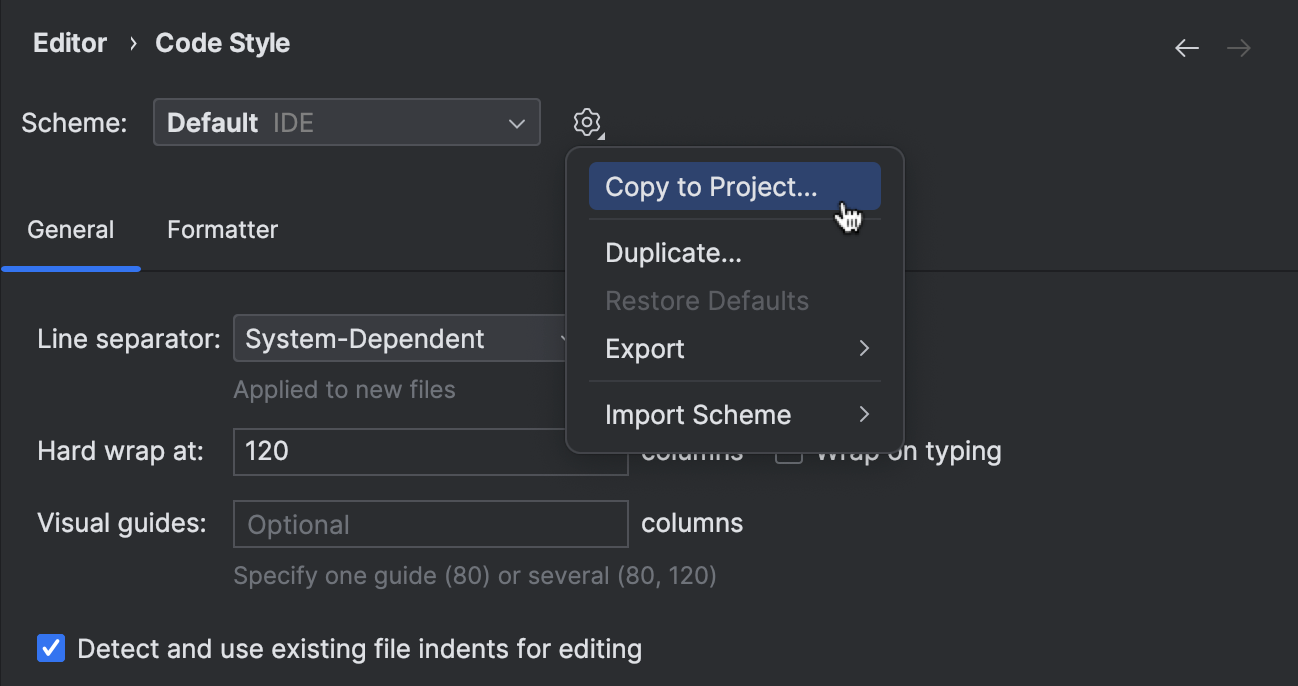Expand the Export menu entry
Screen dimensions: 1298x686
point(645,348)
